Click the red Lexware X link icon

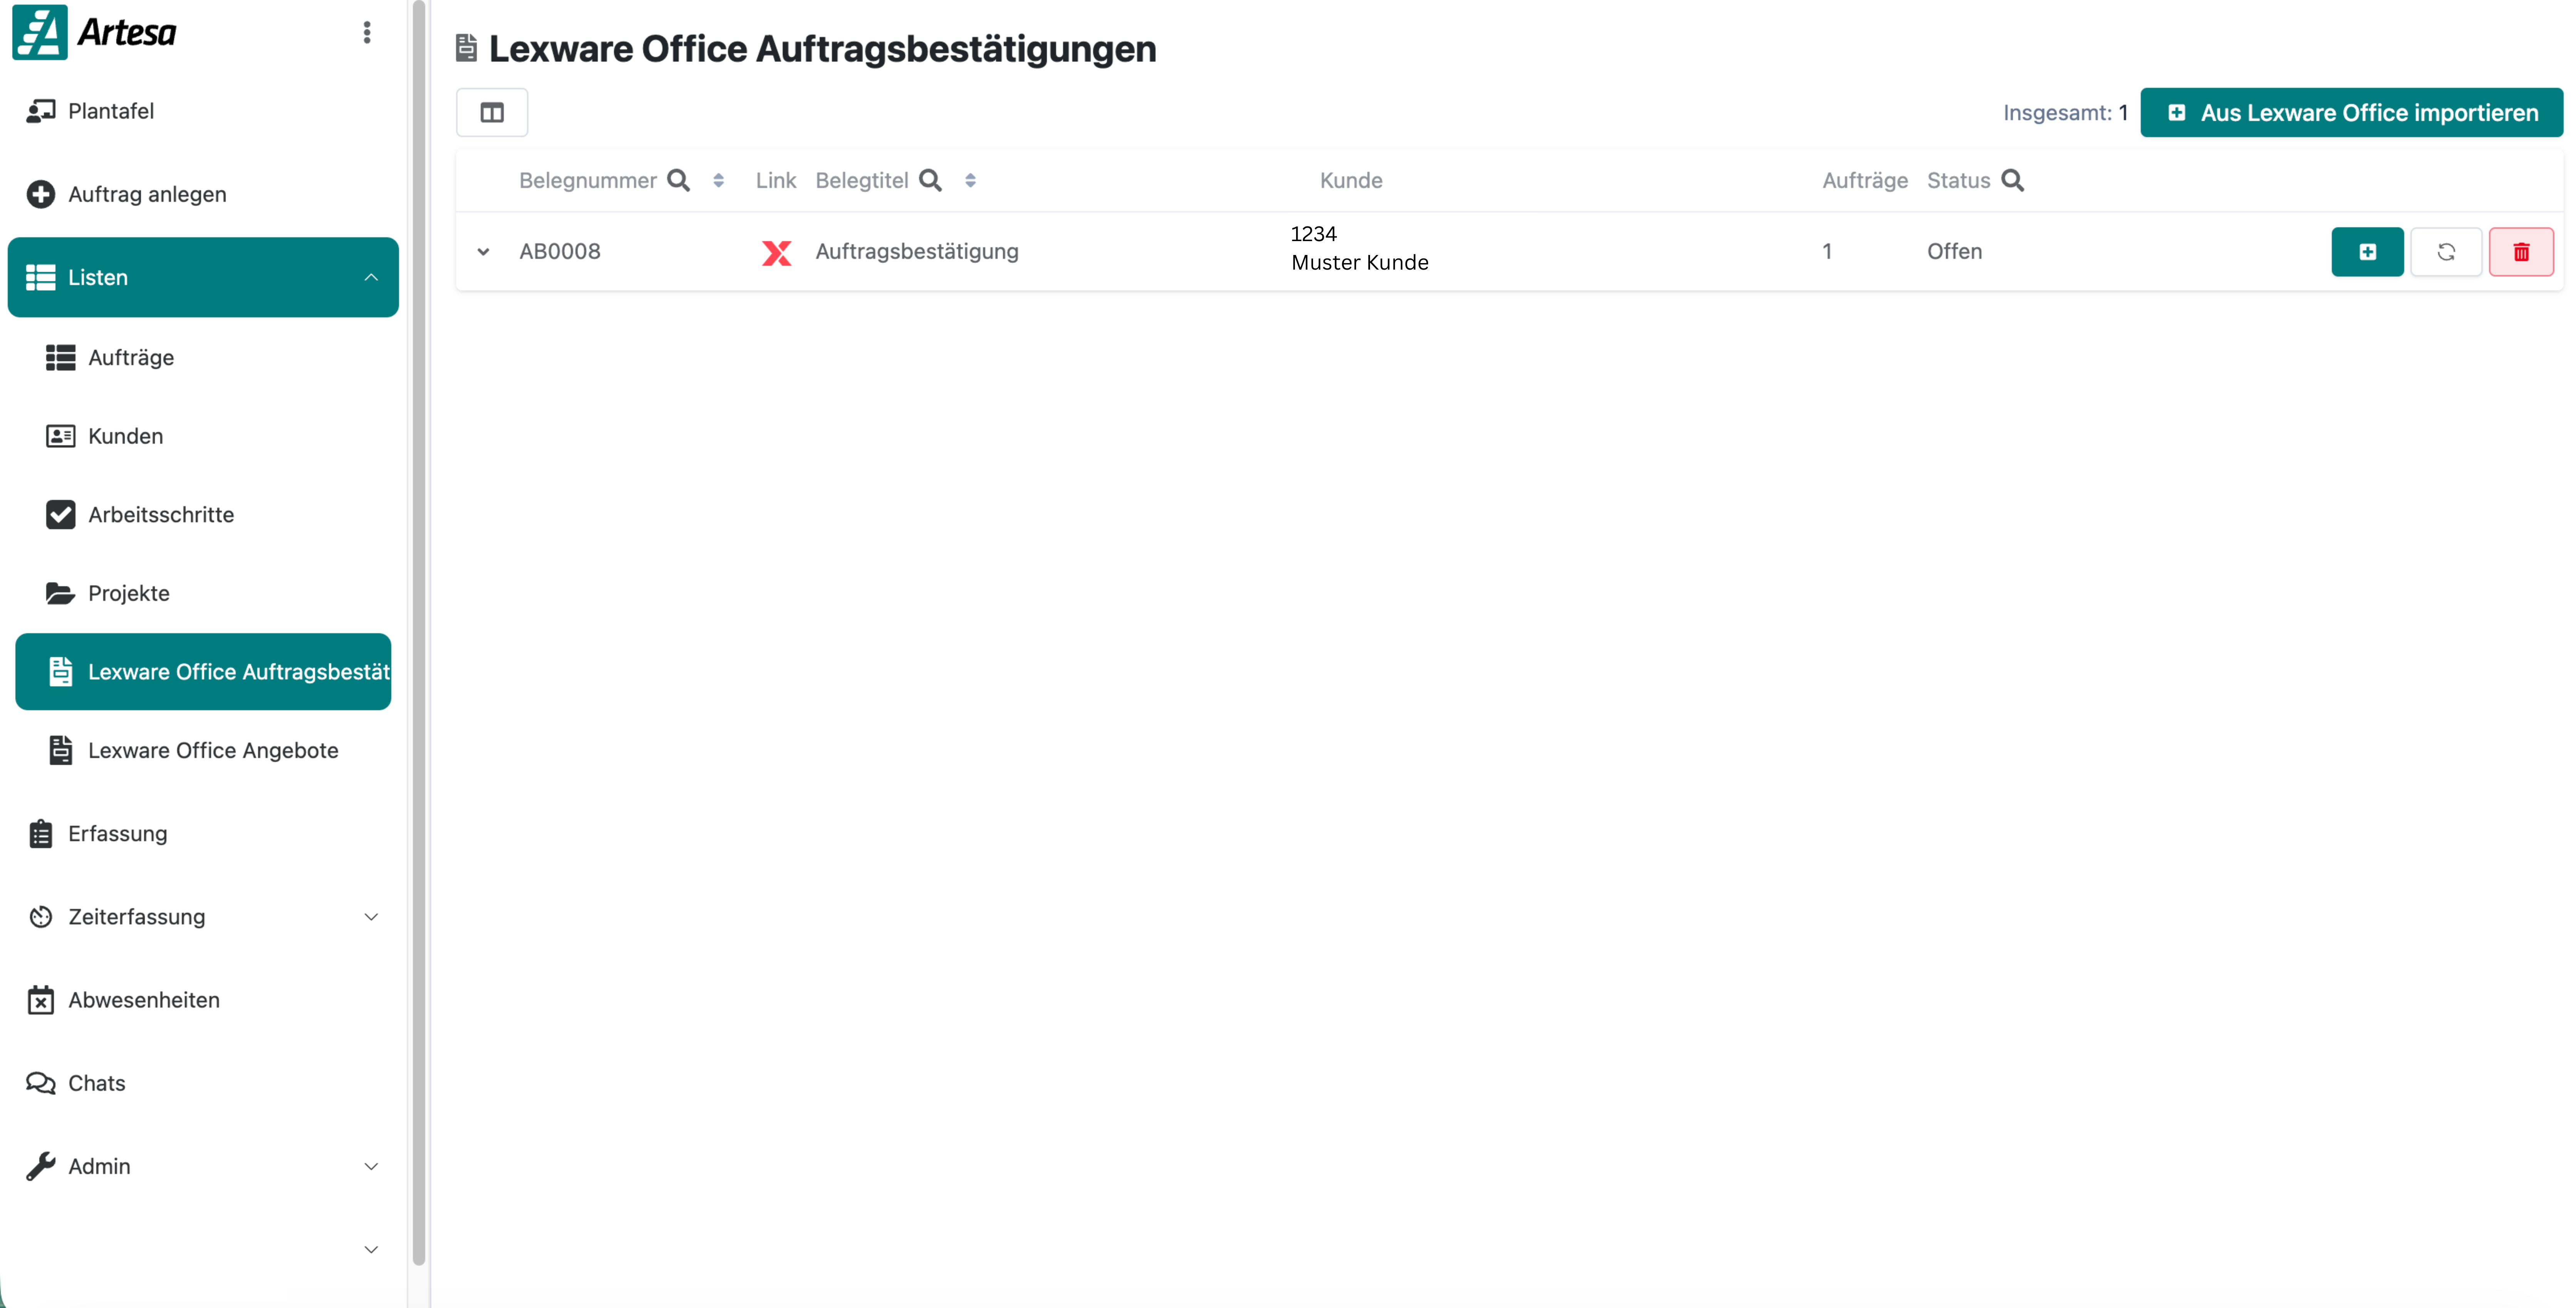tap(776, 252)
